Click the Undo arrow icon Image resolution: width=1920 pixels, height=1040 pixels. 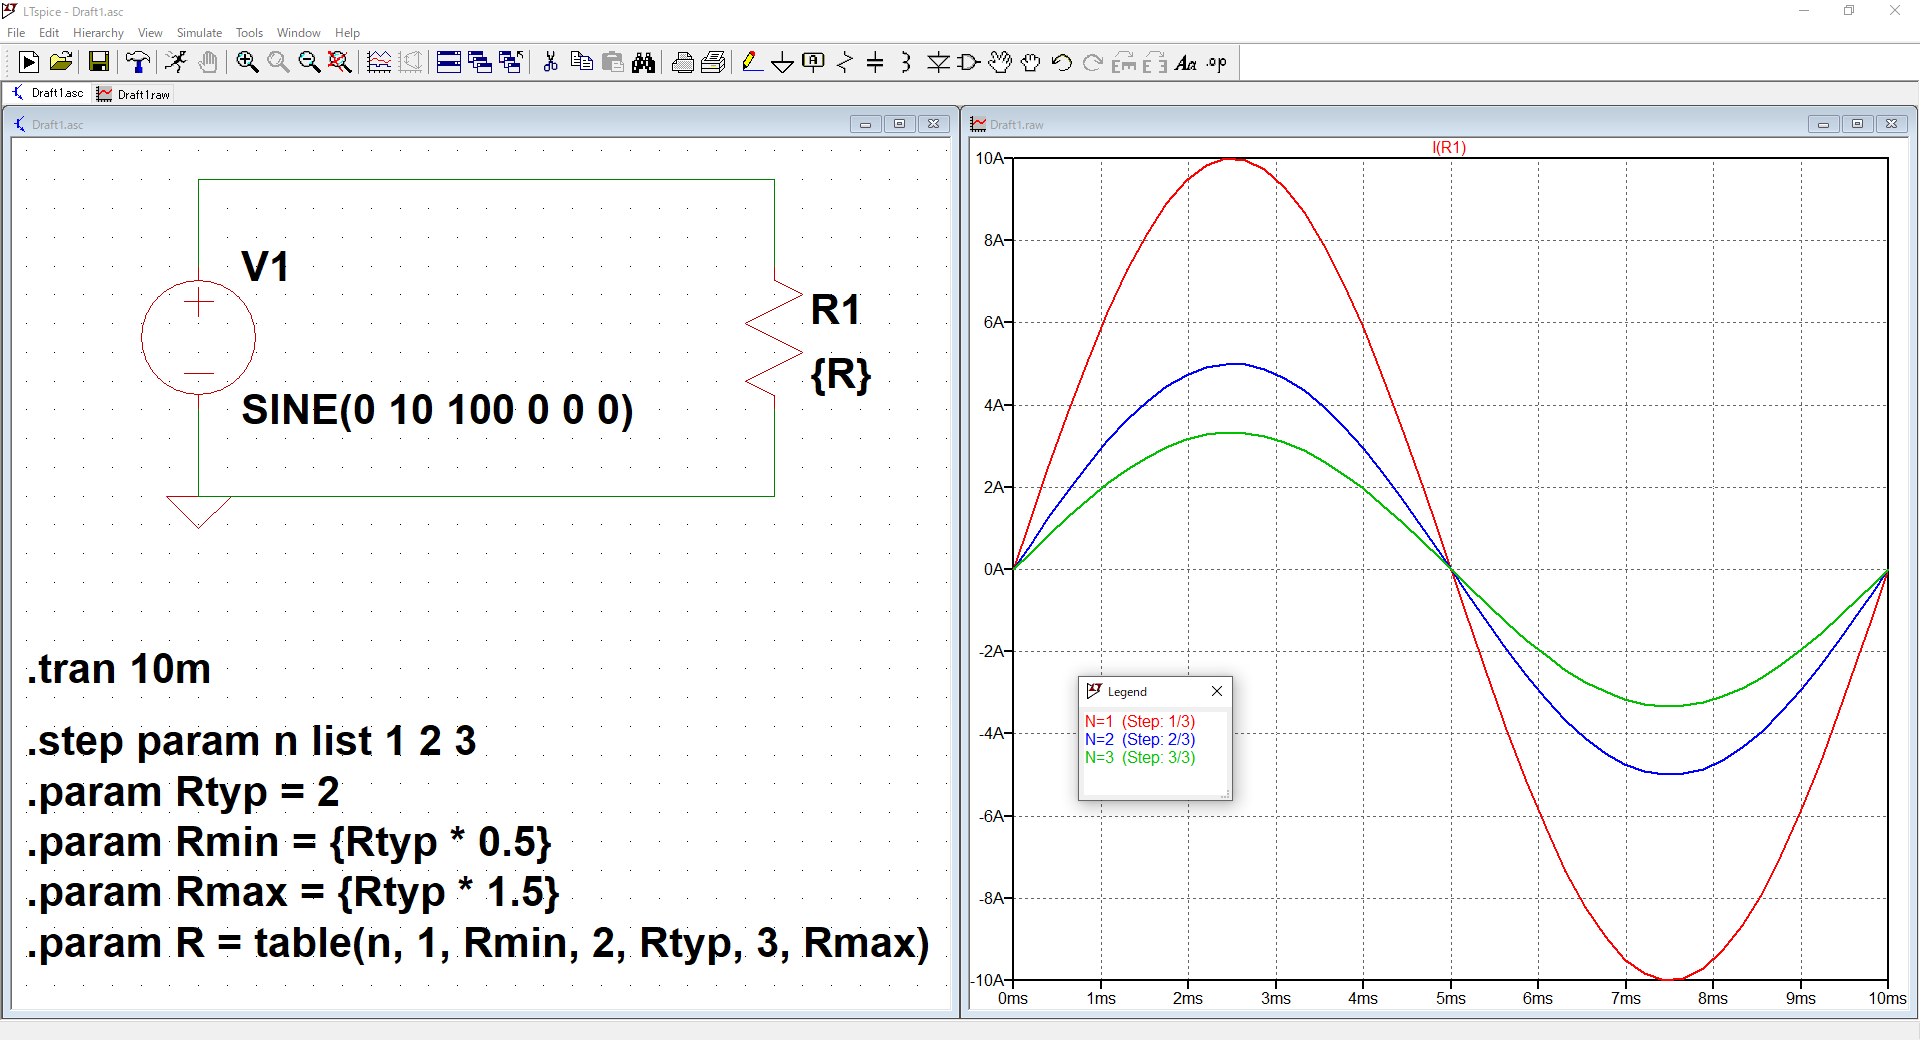1062,63
